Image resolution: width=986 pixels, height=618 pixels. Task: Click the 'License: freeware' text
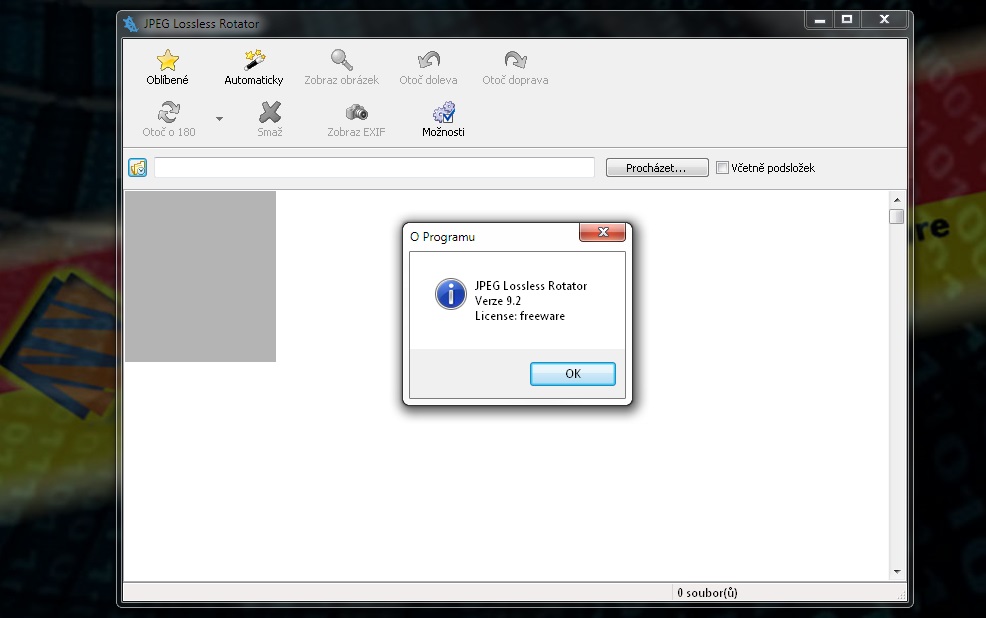[x=519, y=316]
